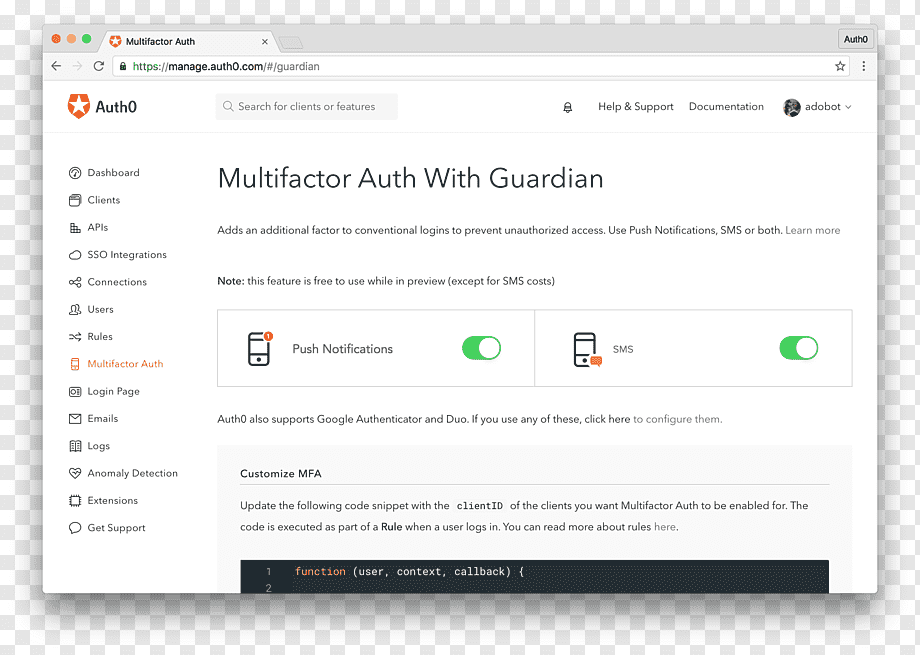Open the Chrome three-dot menu

pos(864,66)
